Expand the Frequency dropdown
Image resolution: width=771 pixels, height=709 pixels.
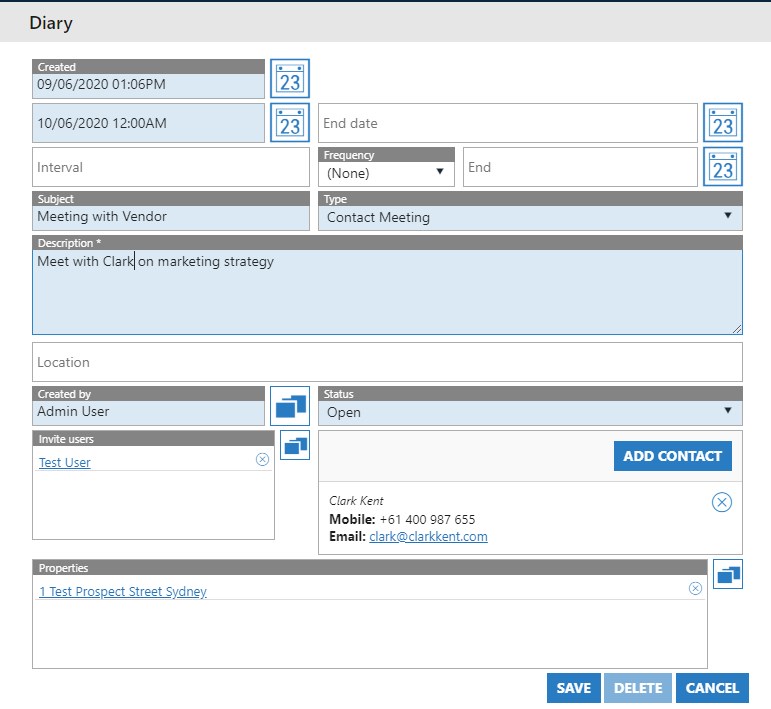386,173
